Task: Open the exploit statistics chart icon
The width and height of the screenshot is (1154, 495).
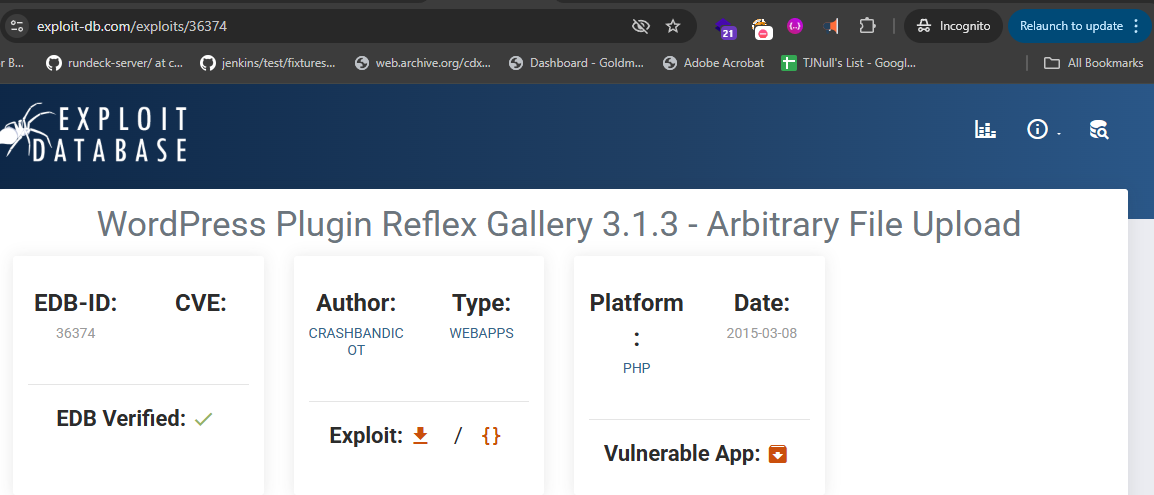Action: click(x=985, y=129)
